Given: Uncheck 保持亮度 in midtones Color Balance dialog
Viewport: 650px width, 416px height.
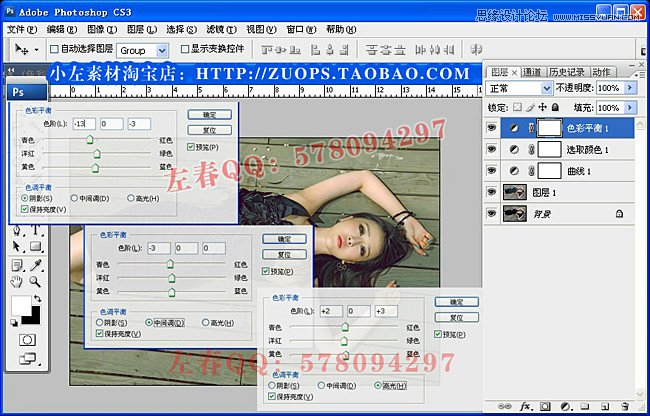Looking at the screenshot, I should click(99, 333).
